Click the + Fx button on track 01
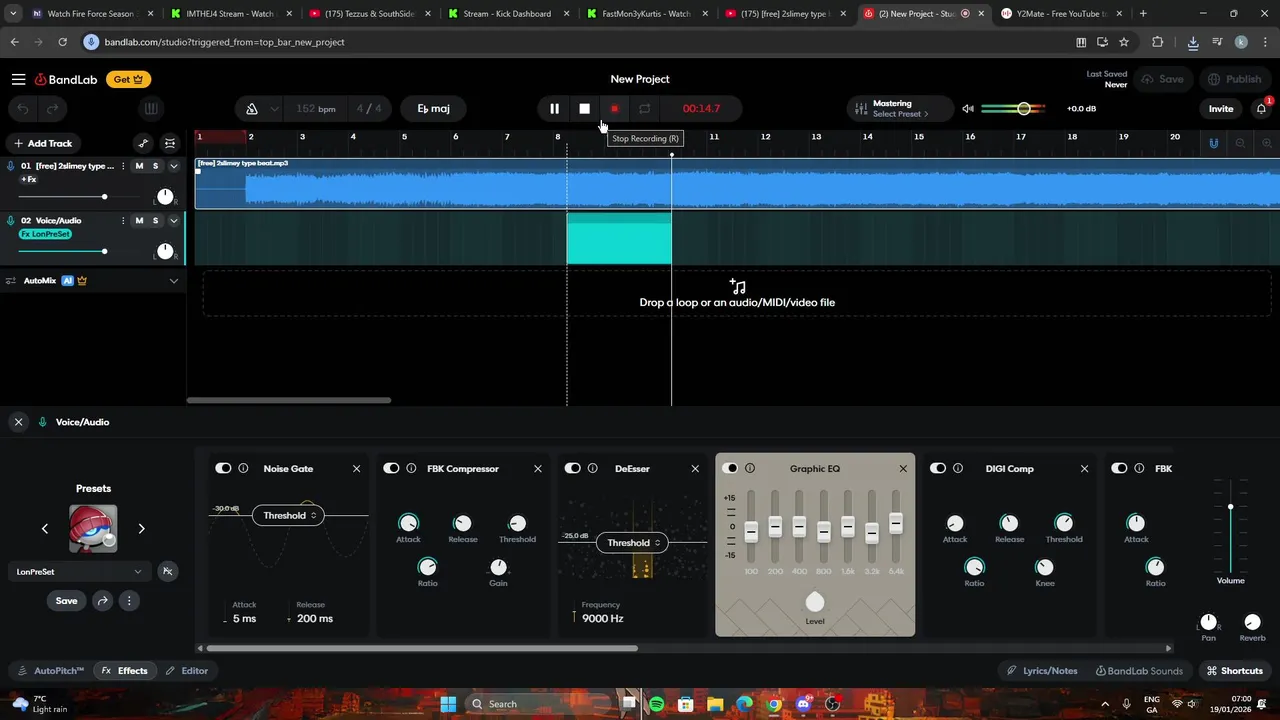Image resolution: width=1280 pixels, height=720 pixels. click(x=29, y=180)
